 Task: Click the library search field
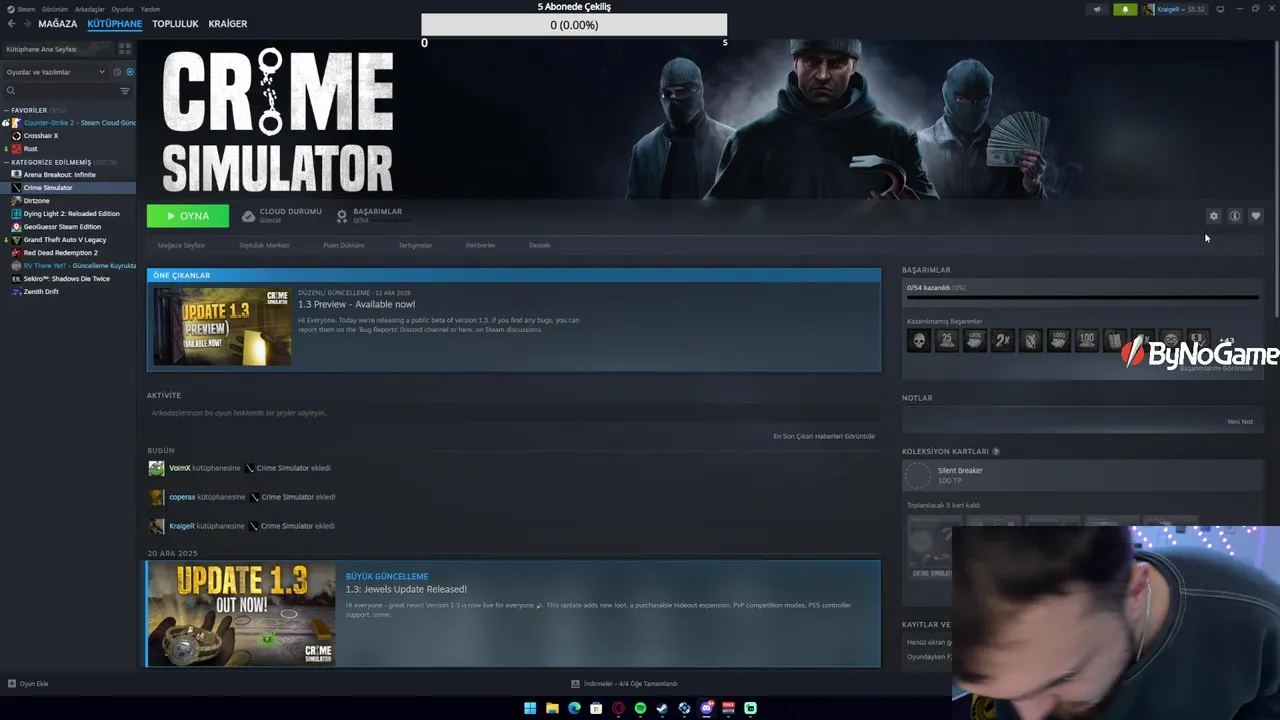pyautogui.click(x=60, y=91)
